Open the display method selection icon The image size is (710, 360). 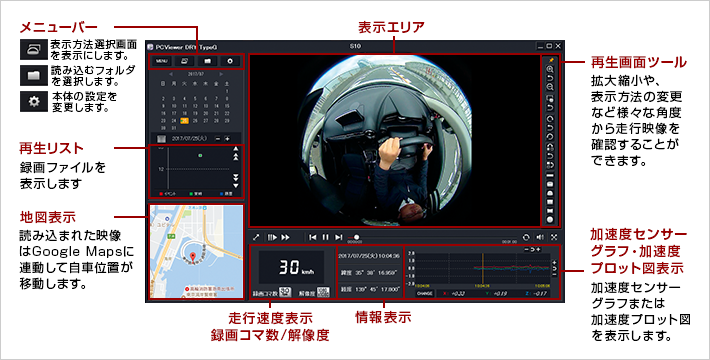(x=185, y=61)
